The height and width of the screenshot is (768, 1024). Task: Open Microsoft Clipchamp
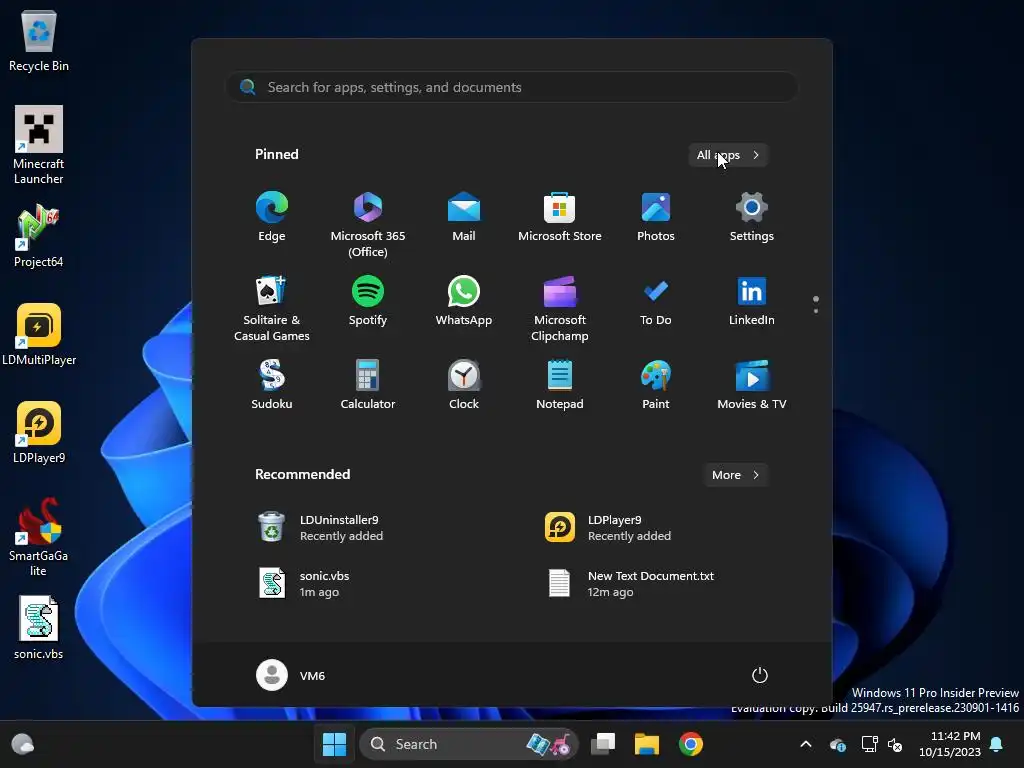[560, 309]
